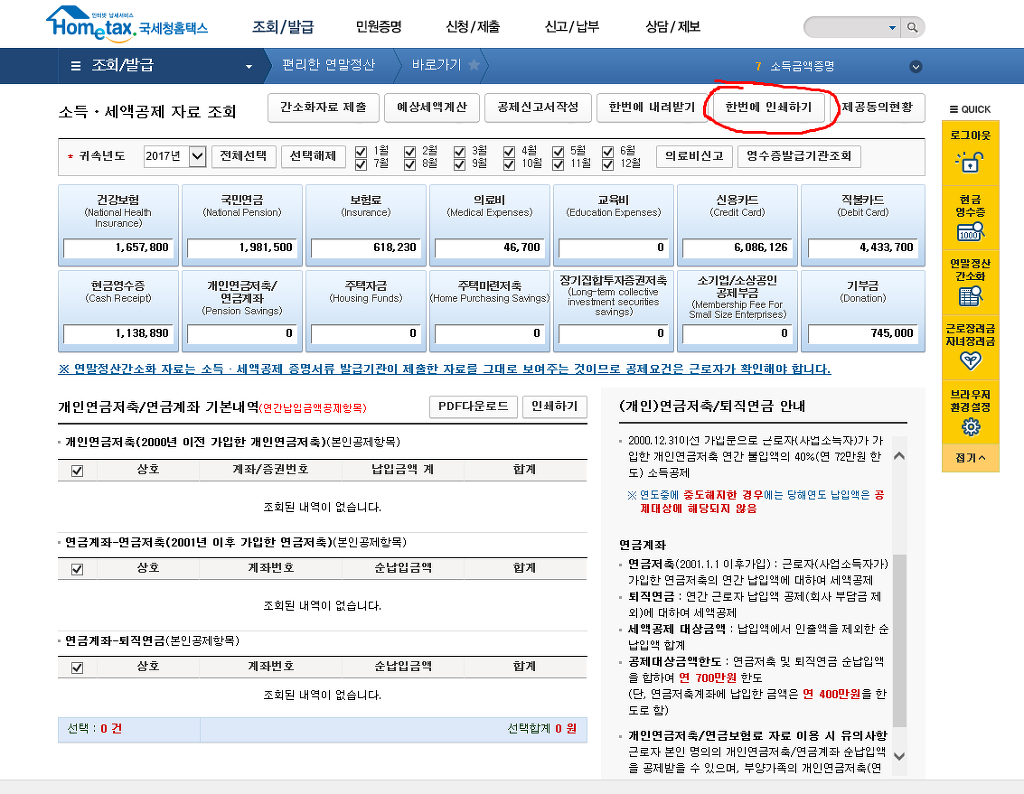Toggle the 개인연금저축 table header checkbox
Viewport: 1024px width, 794px height.
tap(77, 469)
